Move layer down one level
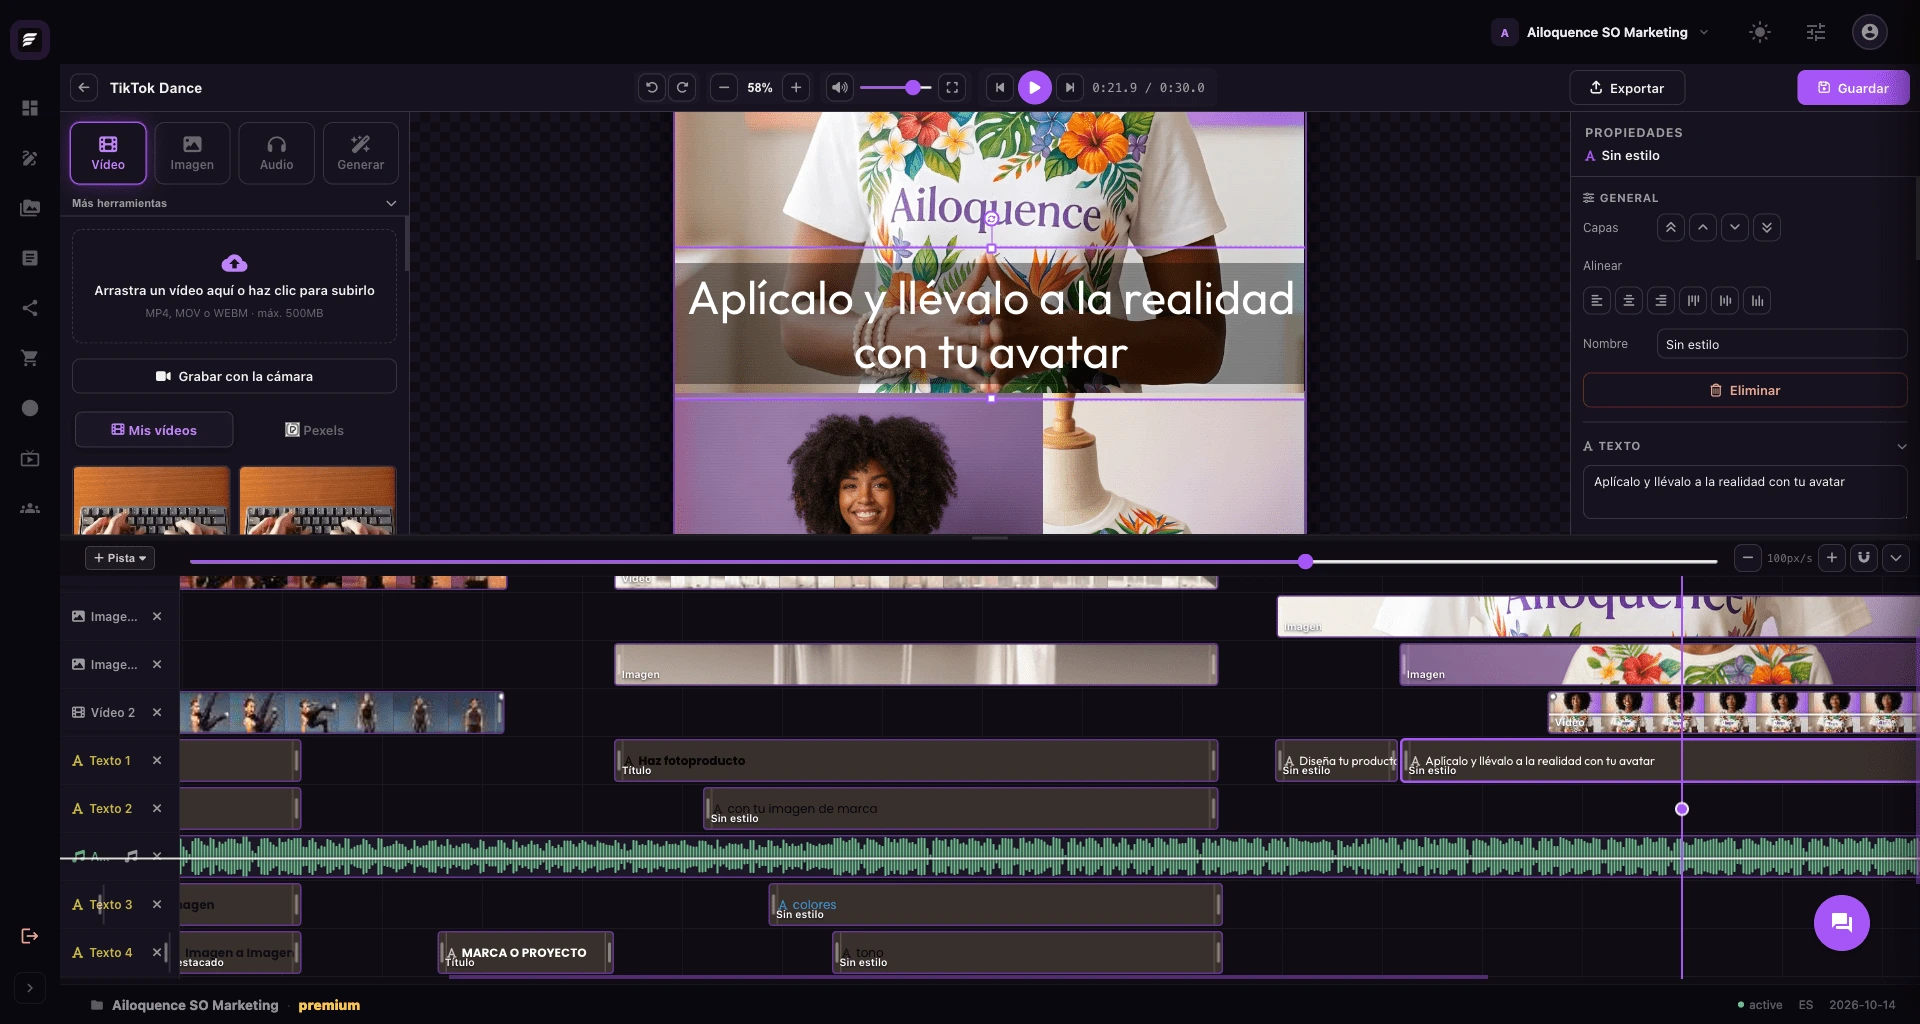Viewport: 1920px width, 1024px height. 1735,228
